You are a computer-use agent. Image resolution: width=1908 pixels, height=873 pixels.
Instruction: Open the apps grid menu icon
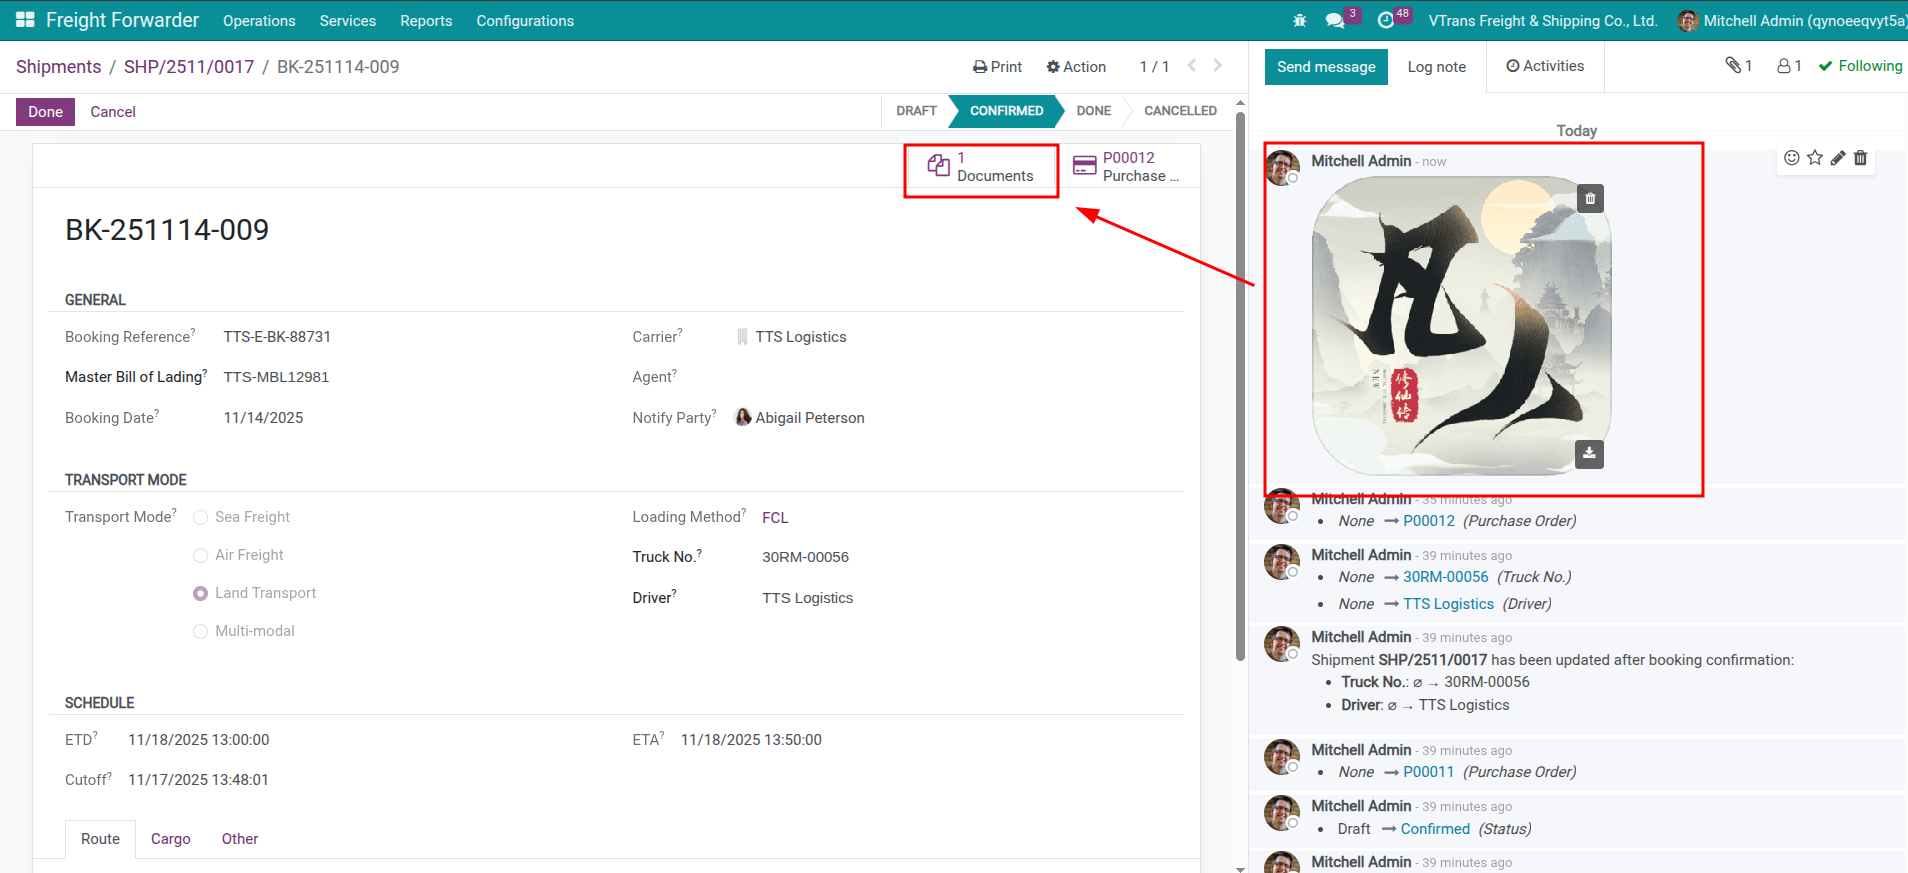[x=25, y=20]
